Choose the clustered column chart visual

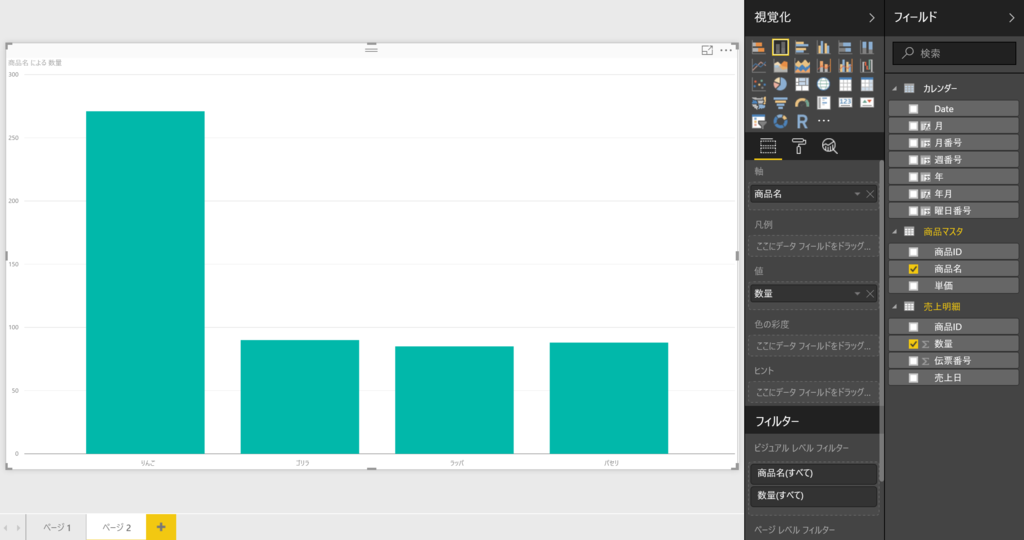coord(824,47)
